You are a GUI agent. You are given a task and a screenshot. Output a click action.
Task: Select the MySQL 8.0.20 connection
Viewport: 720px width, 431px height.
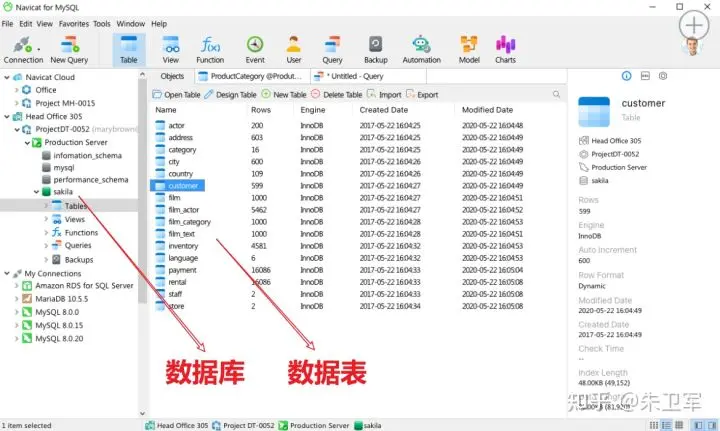pyautogui.click(x=53, y=339)
